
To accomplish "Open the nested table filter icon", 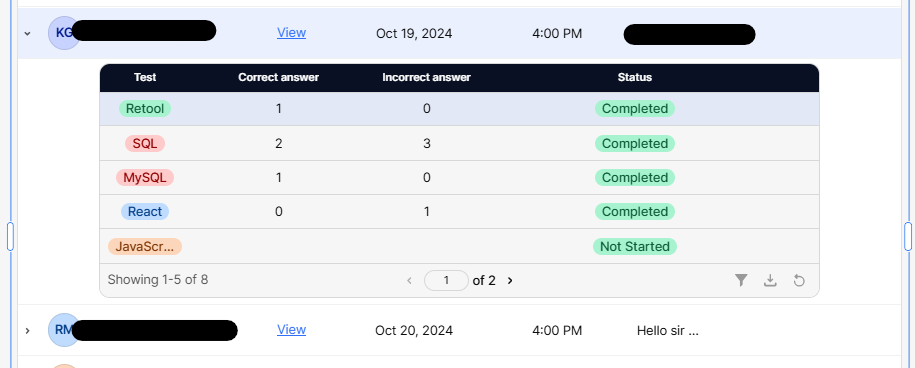I will (741, 281).
